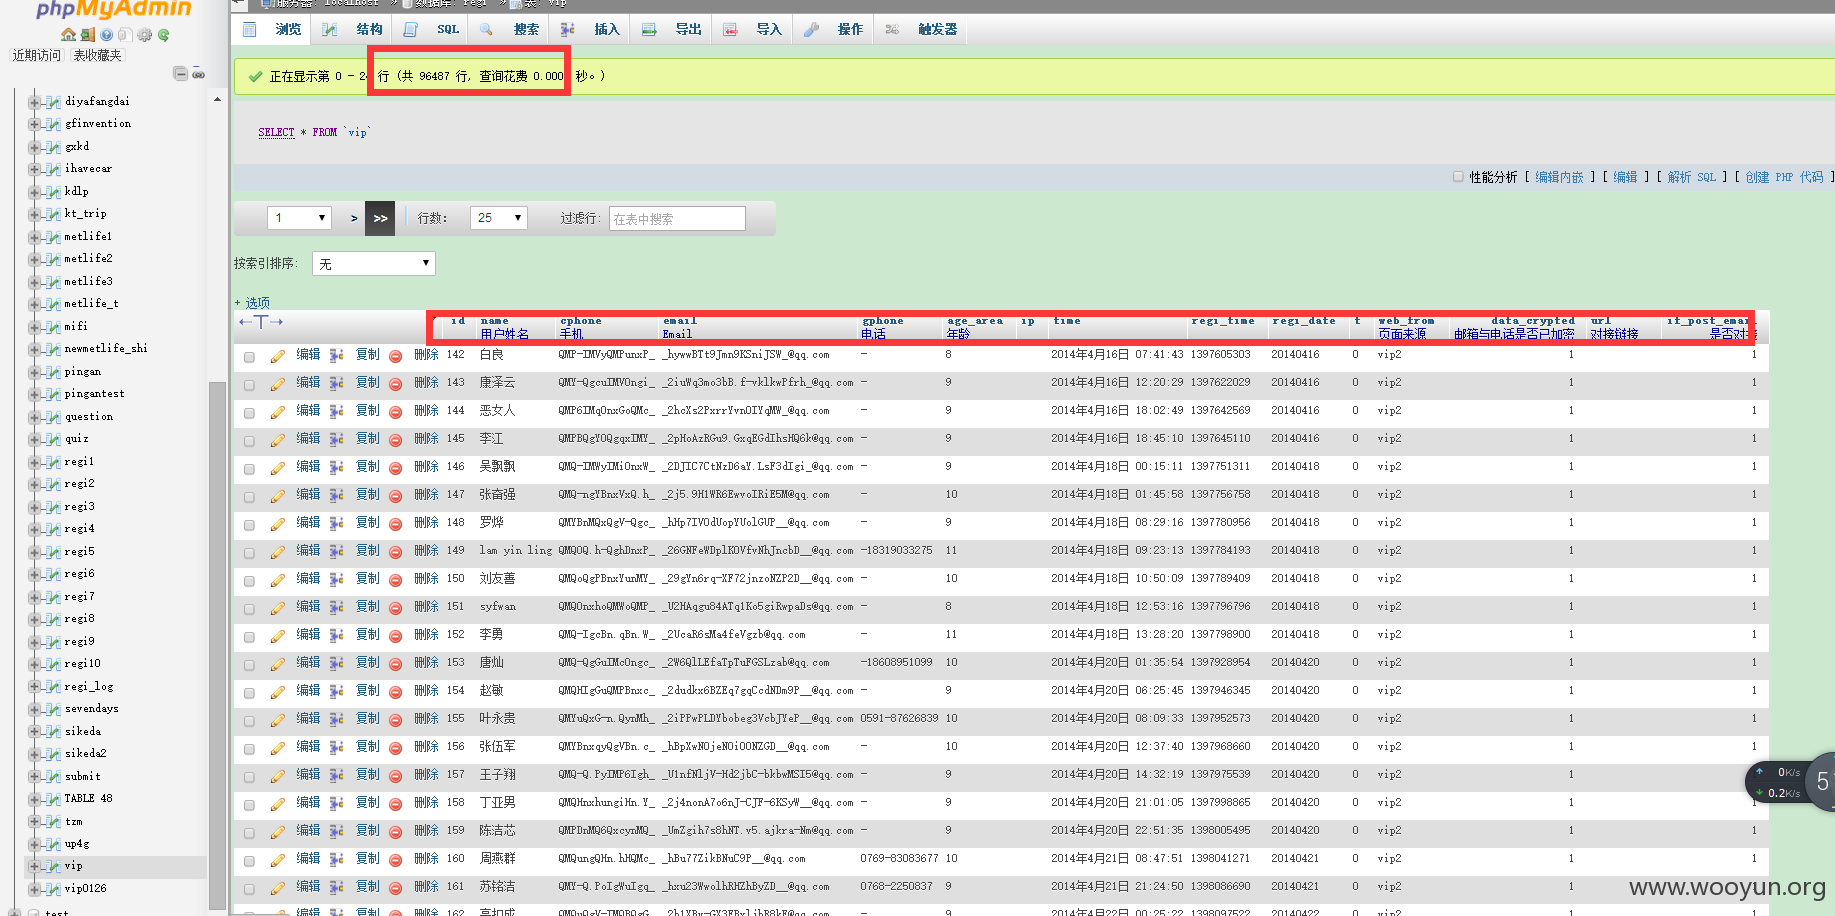
Task: Open phpMyAdmin home icon
Action: click(68, 35)
